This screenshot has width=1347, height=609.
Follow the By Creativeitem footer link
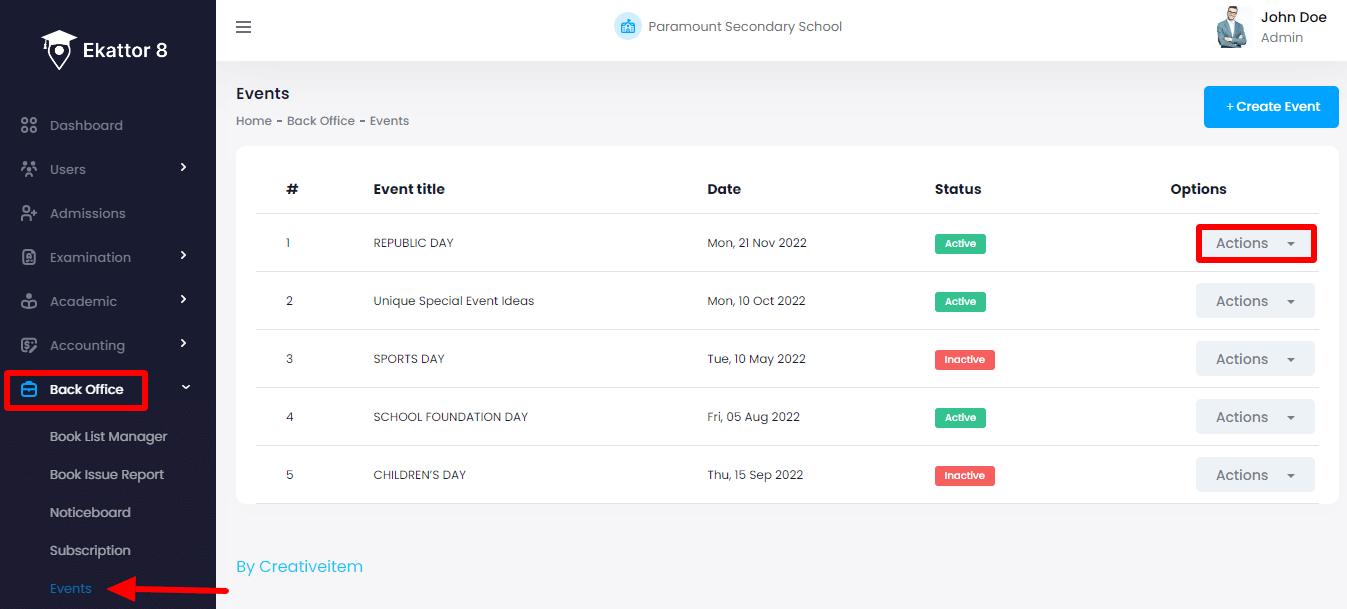pos(299,567)
